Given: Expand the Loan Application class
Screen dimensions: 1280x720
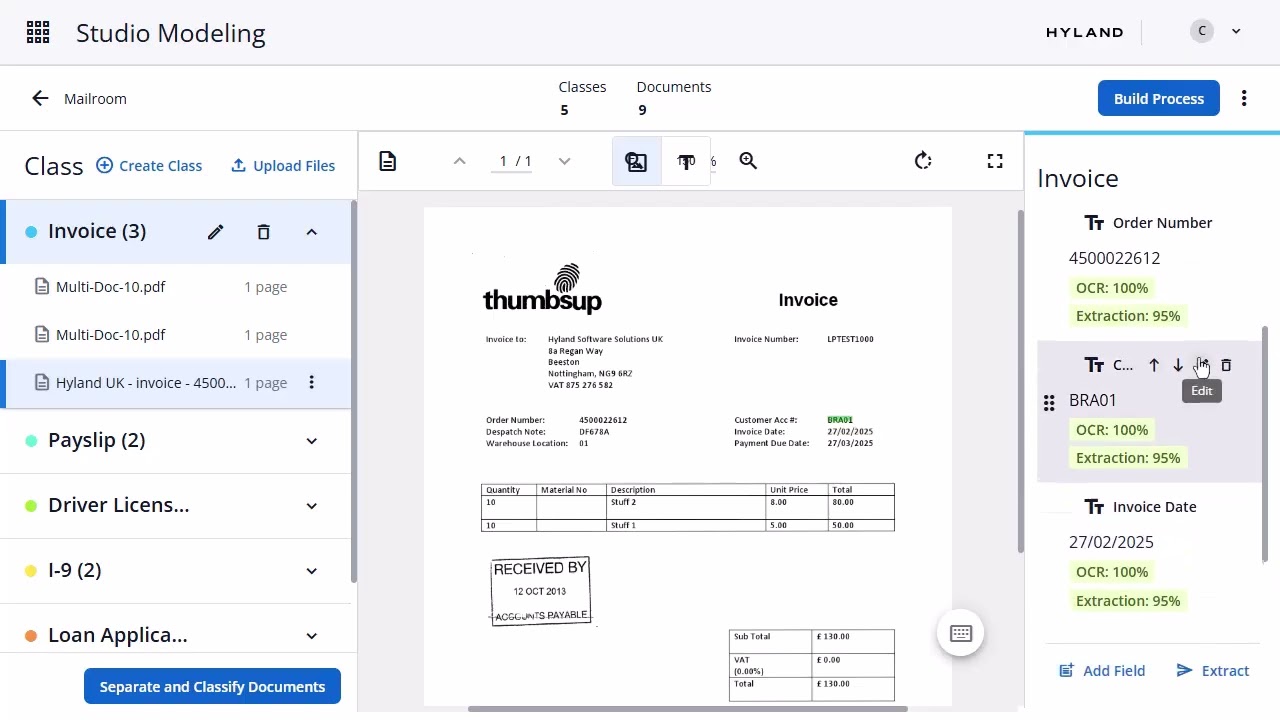Looking at the screenshot, I should point(311,636).
